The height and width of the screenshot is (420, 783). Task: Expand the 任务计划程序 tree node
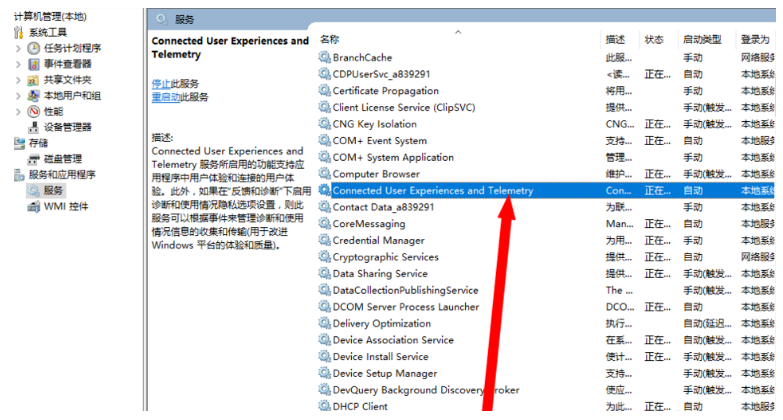point(18,48)
